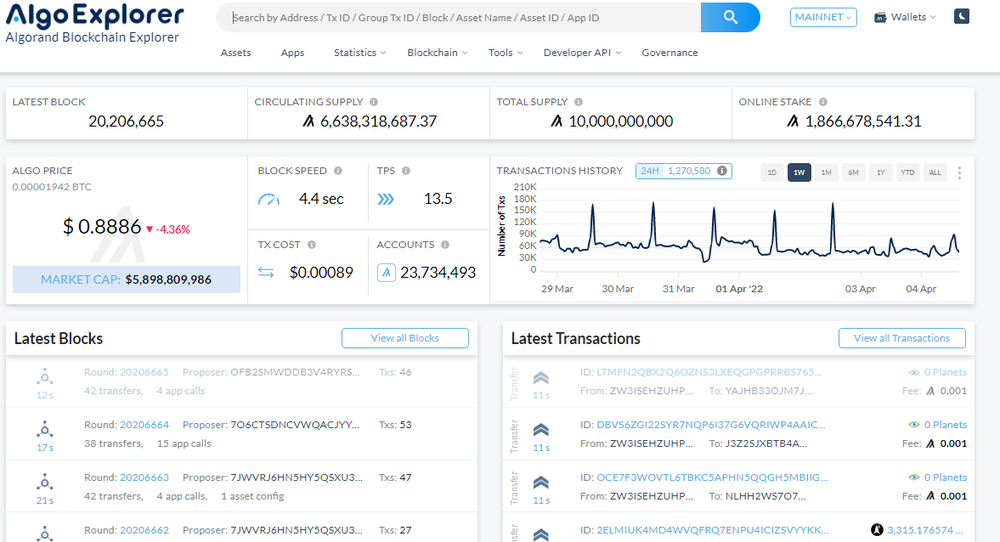1000x542 pixels.
Task: Click the TX cost swap arrows icon
Action: pyautogui.click(x=266, y=273)
